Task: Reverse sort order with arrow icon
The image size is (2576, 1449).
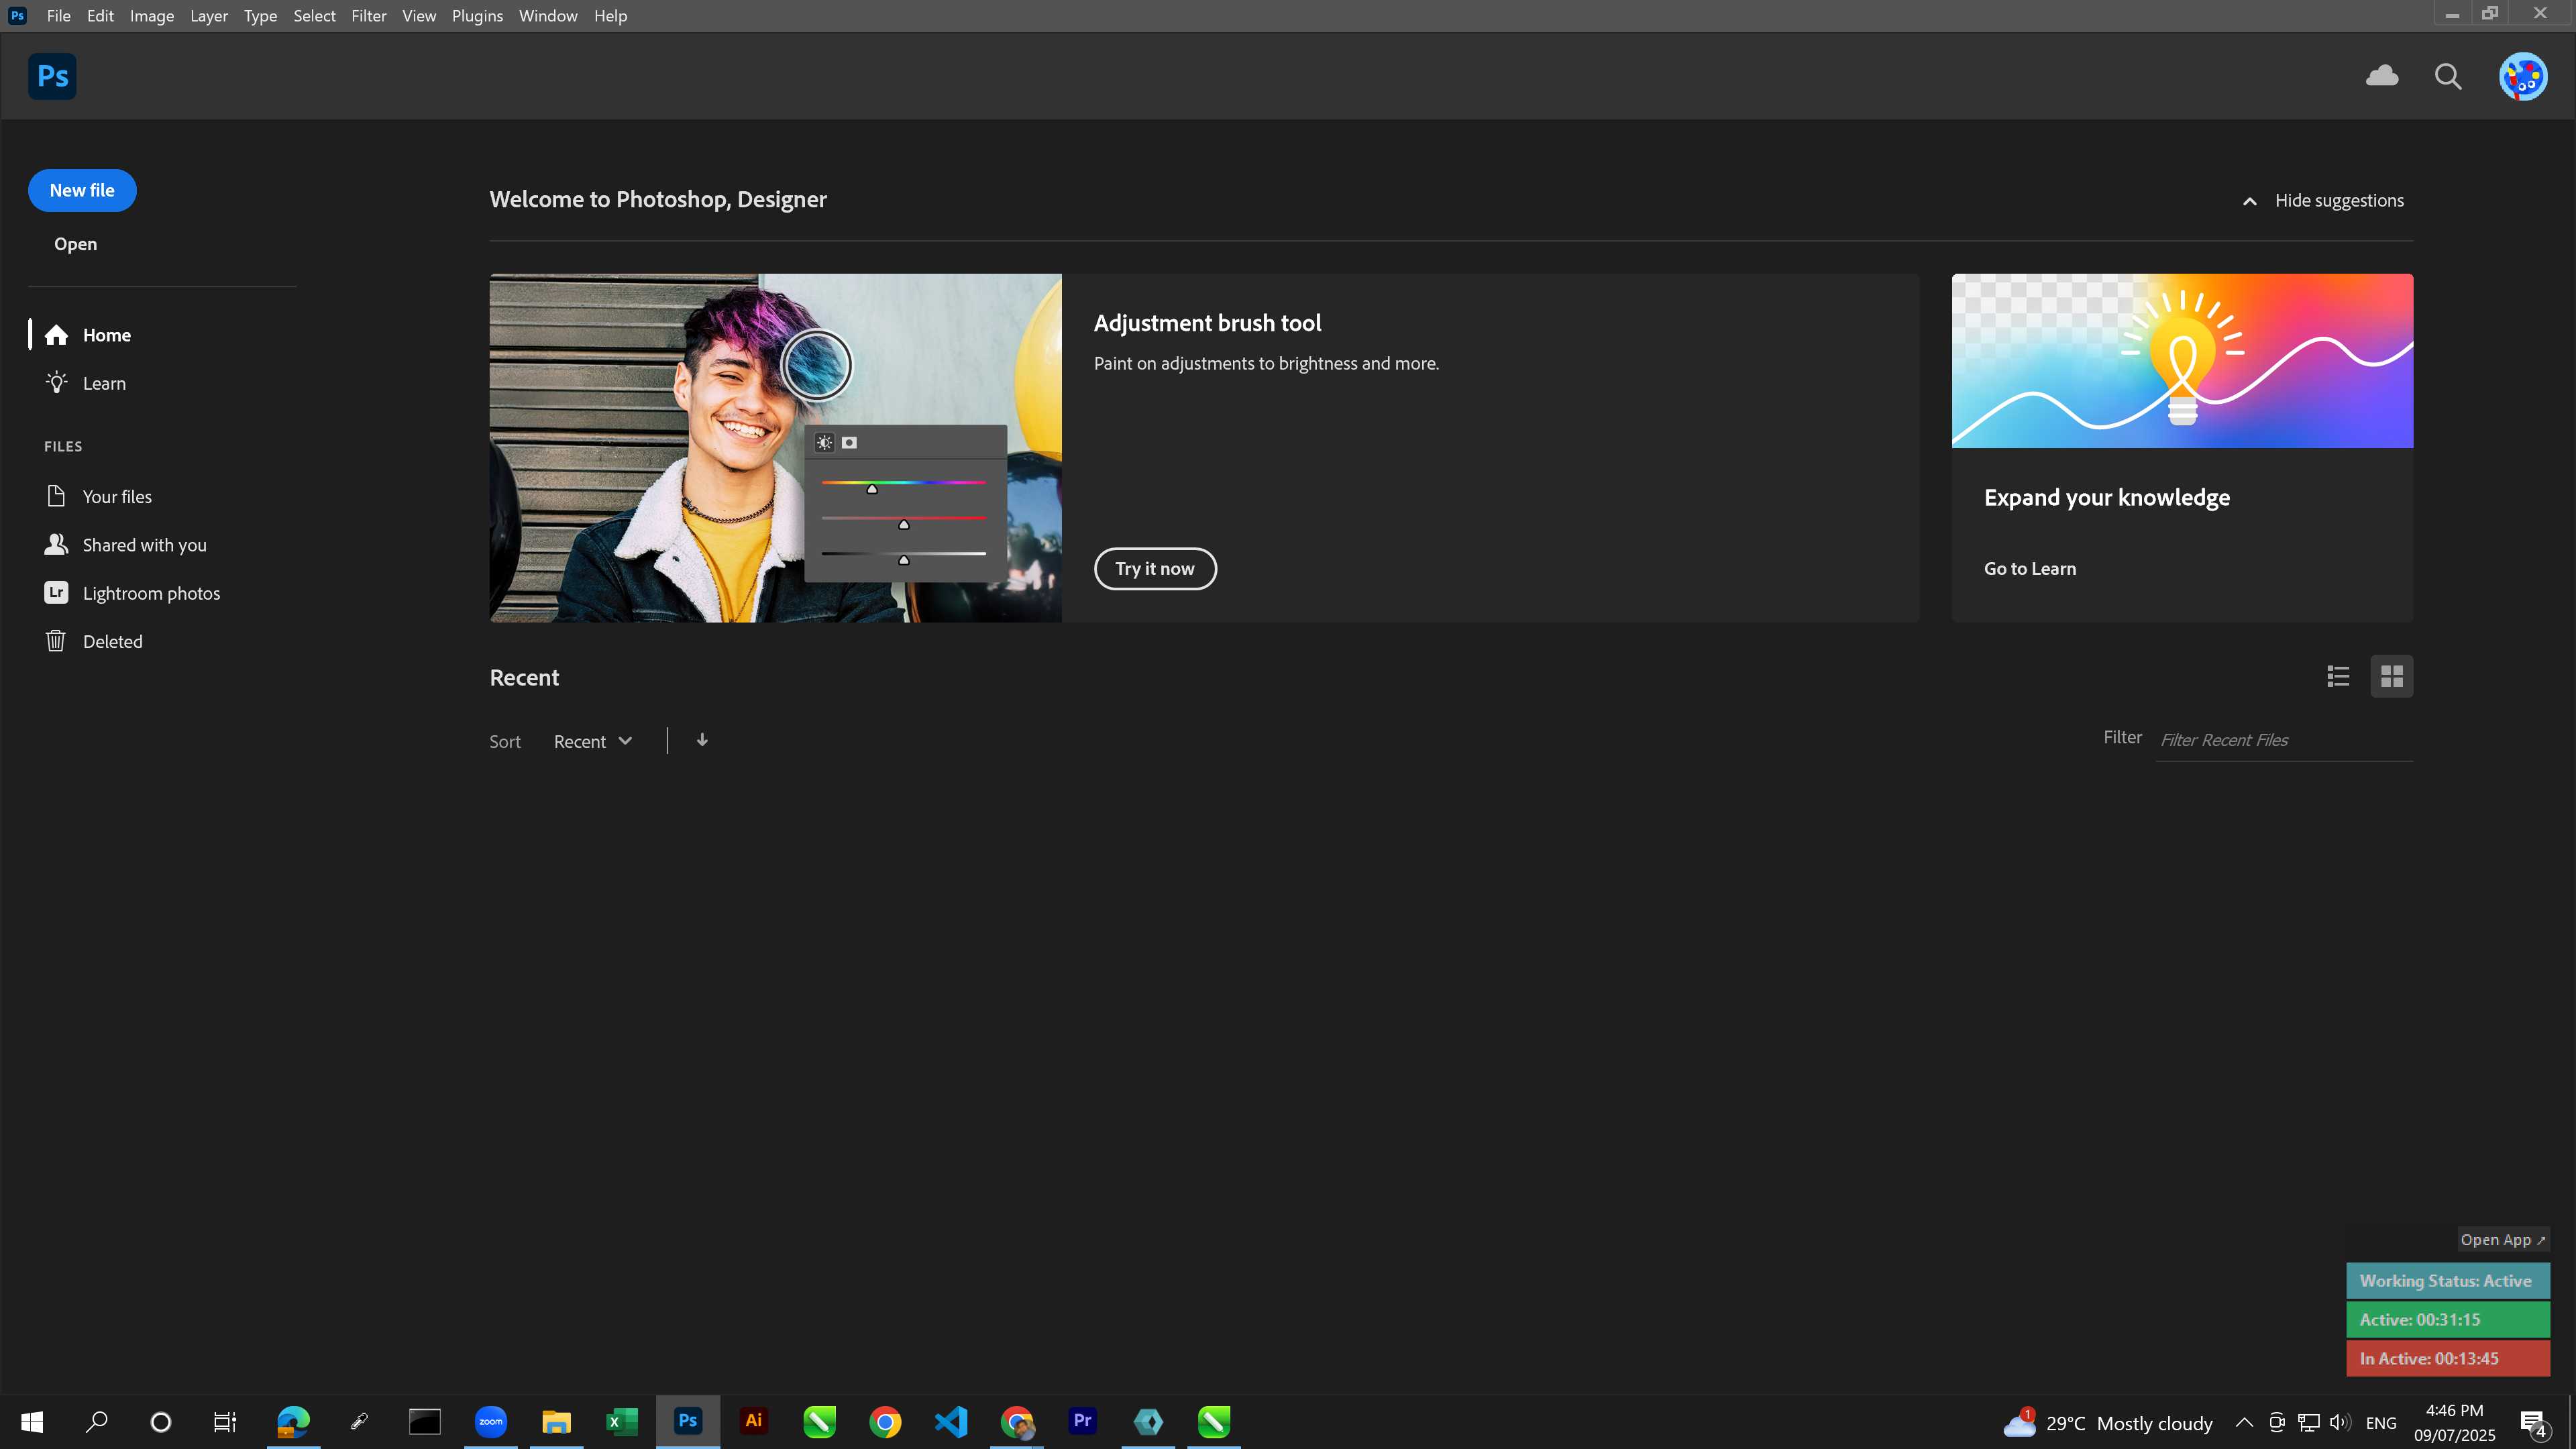Action: [702, 740]
